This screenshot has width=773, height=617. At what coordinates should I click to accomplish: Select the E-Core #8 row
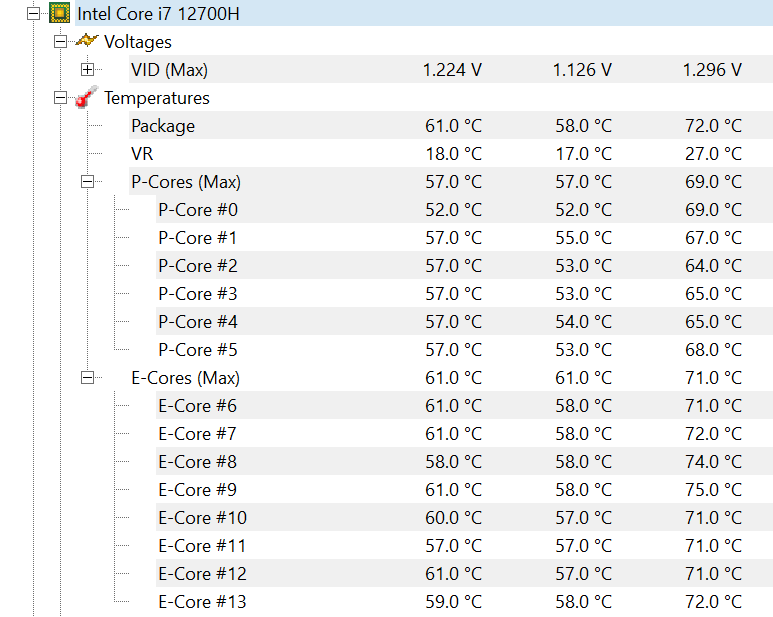pyautogui.click(x=464, y=462)
